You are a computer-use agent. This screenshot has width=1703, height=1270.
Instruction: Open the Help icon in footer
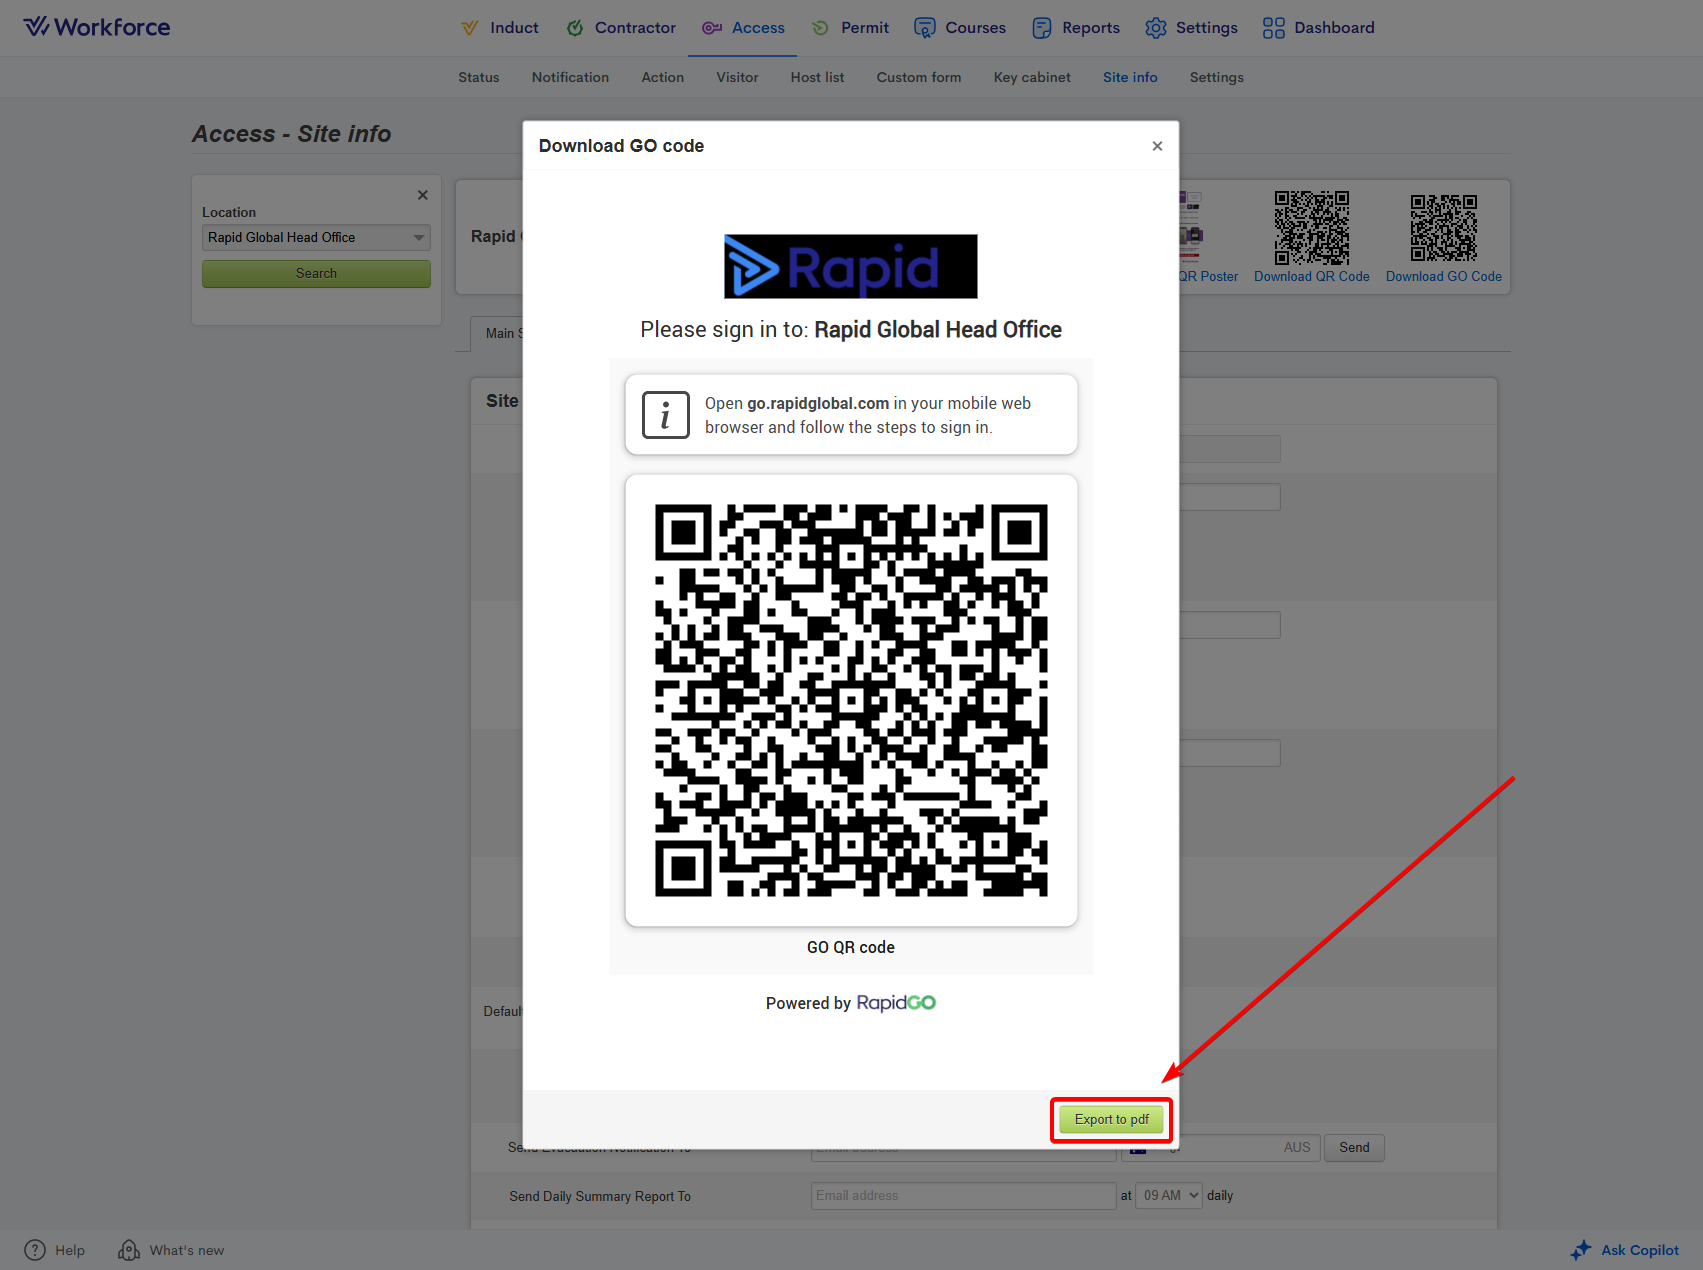pos(35,1250)
